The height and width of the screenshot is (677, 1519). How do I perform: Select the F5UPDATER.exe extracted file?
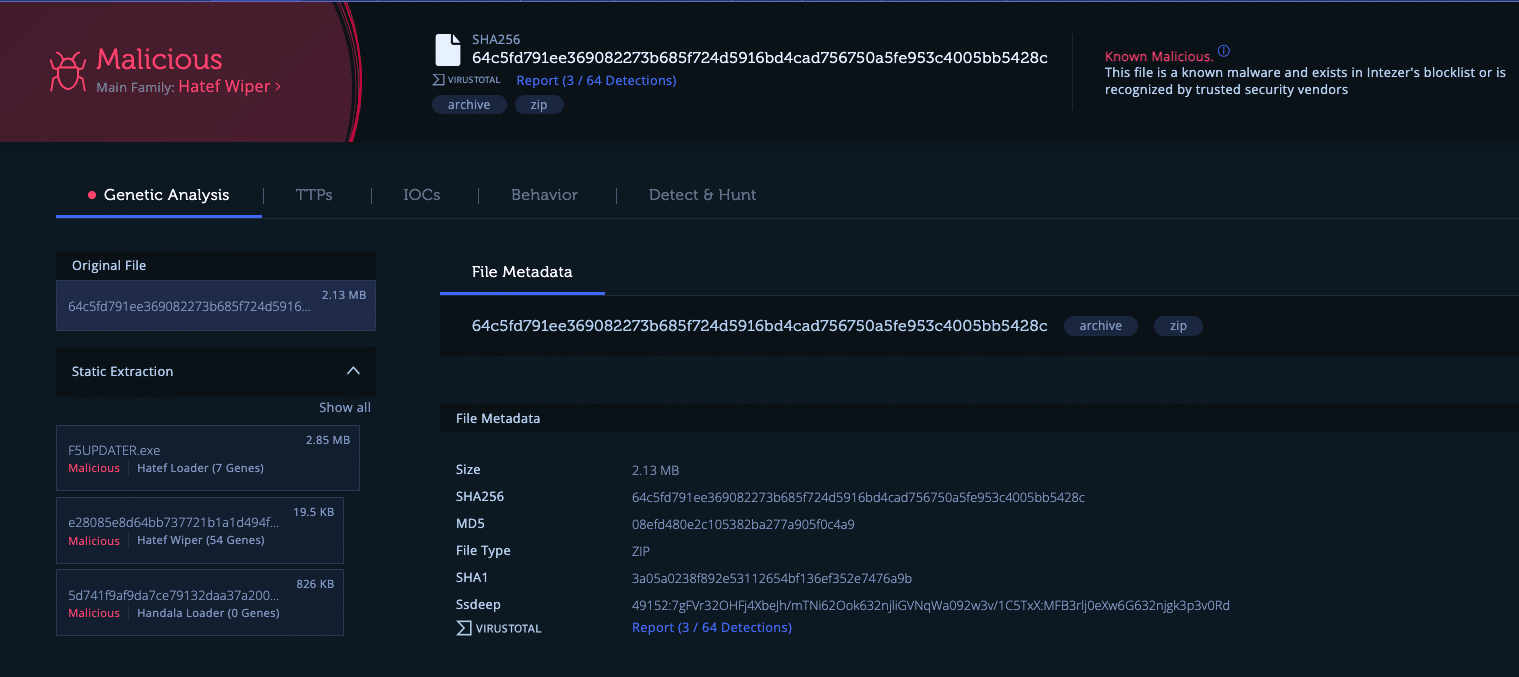207,458
